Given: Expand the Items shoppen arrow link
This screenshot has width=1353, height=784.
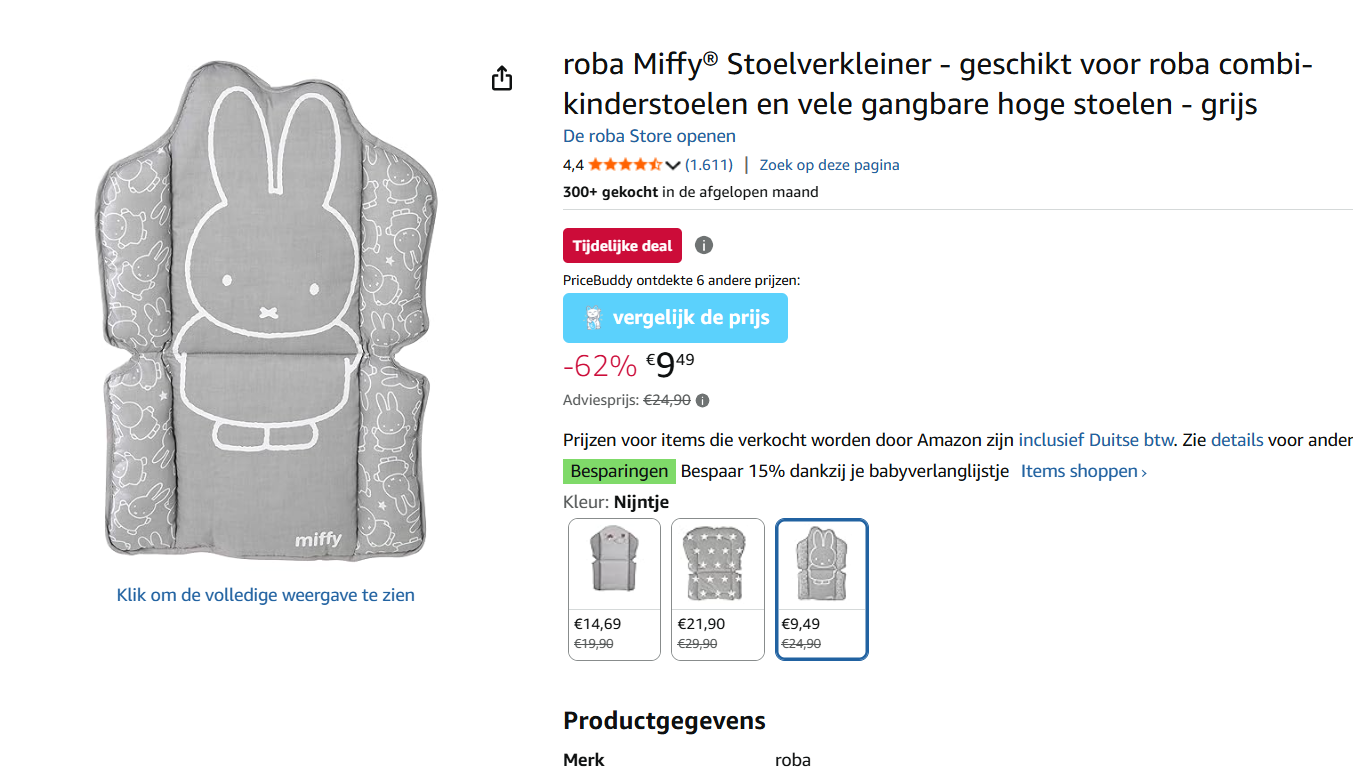Looking at the screenshot, I should [1083, 470].
